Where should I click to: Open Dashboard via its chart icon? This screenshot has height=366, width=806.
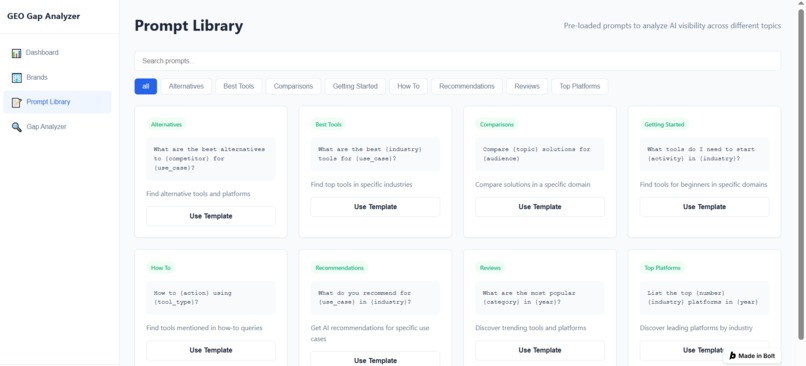[x=16, y=53]
